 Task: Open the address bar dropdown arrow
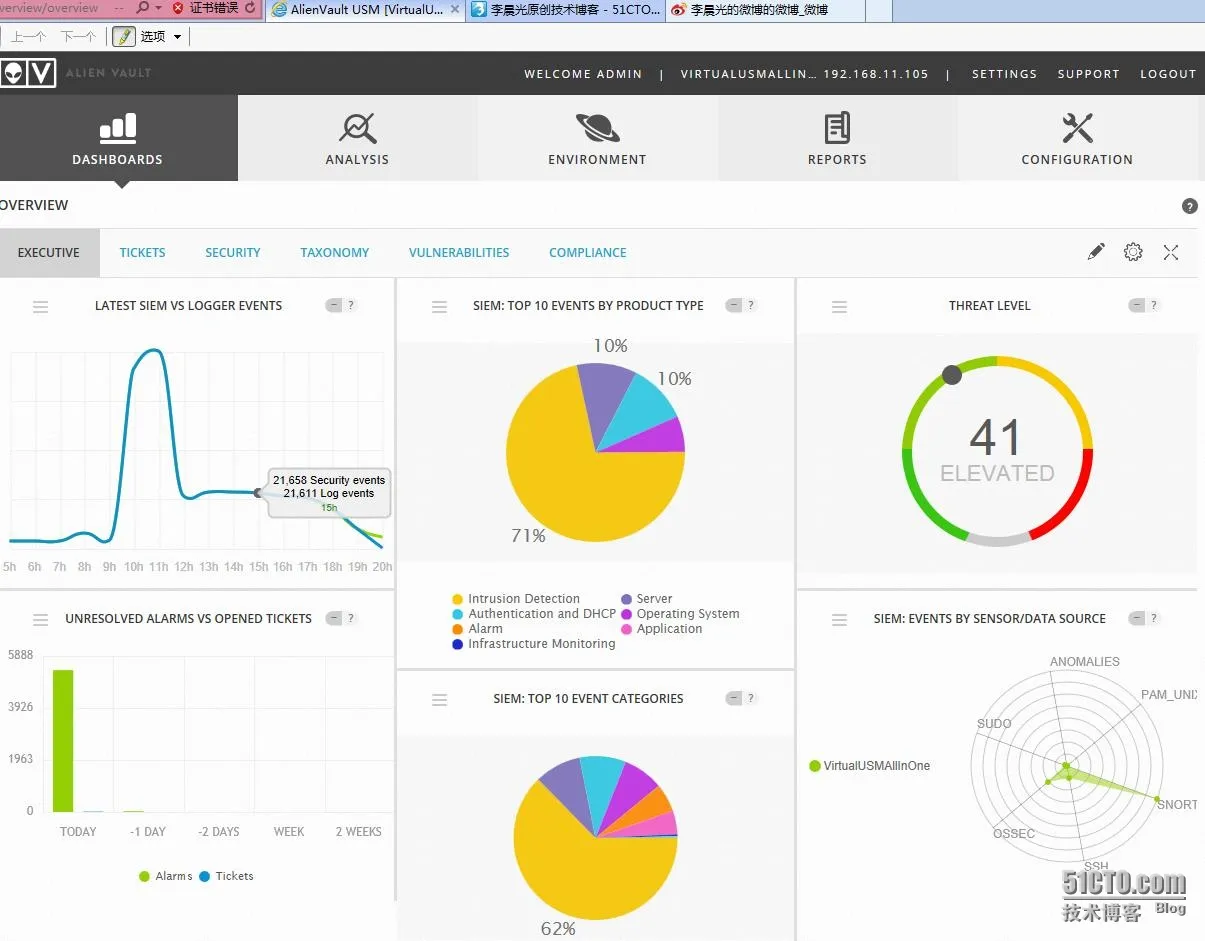click(x=159, y=8)
